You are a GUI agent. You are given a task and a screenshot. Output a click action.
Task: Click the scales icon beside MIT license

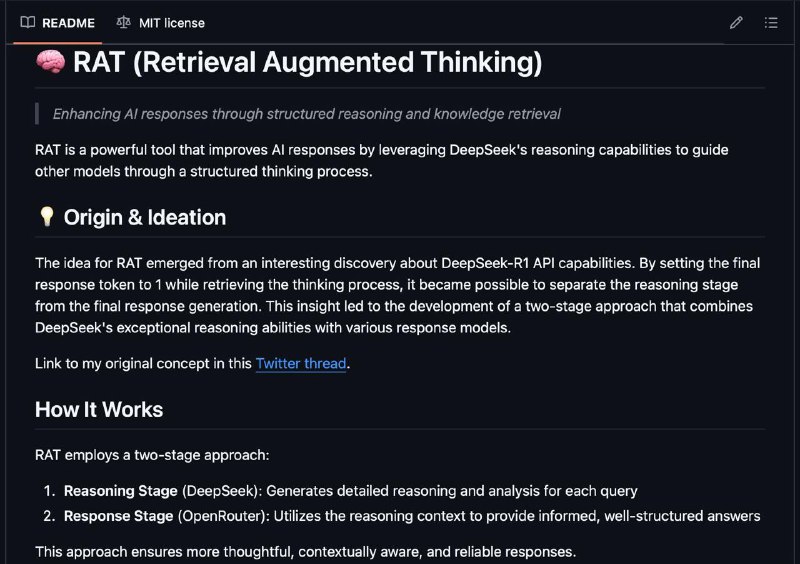click(123, 22)
